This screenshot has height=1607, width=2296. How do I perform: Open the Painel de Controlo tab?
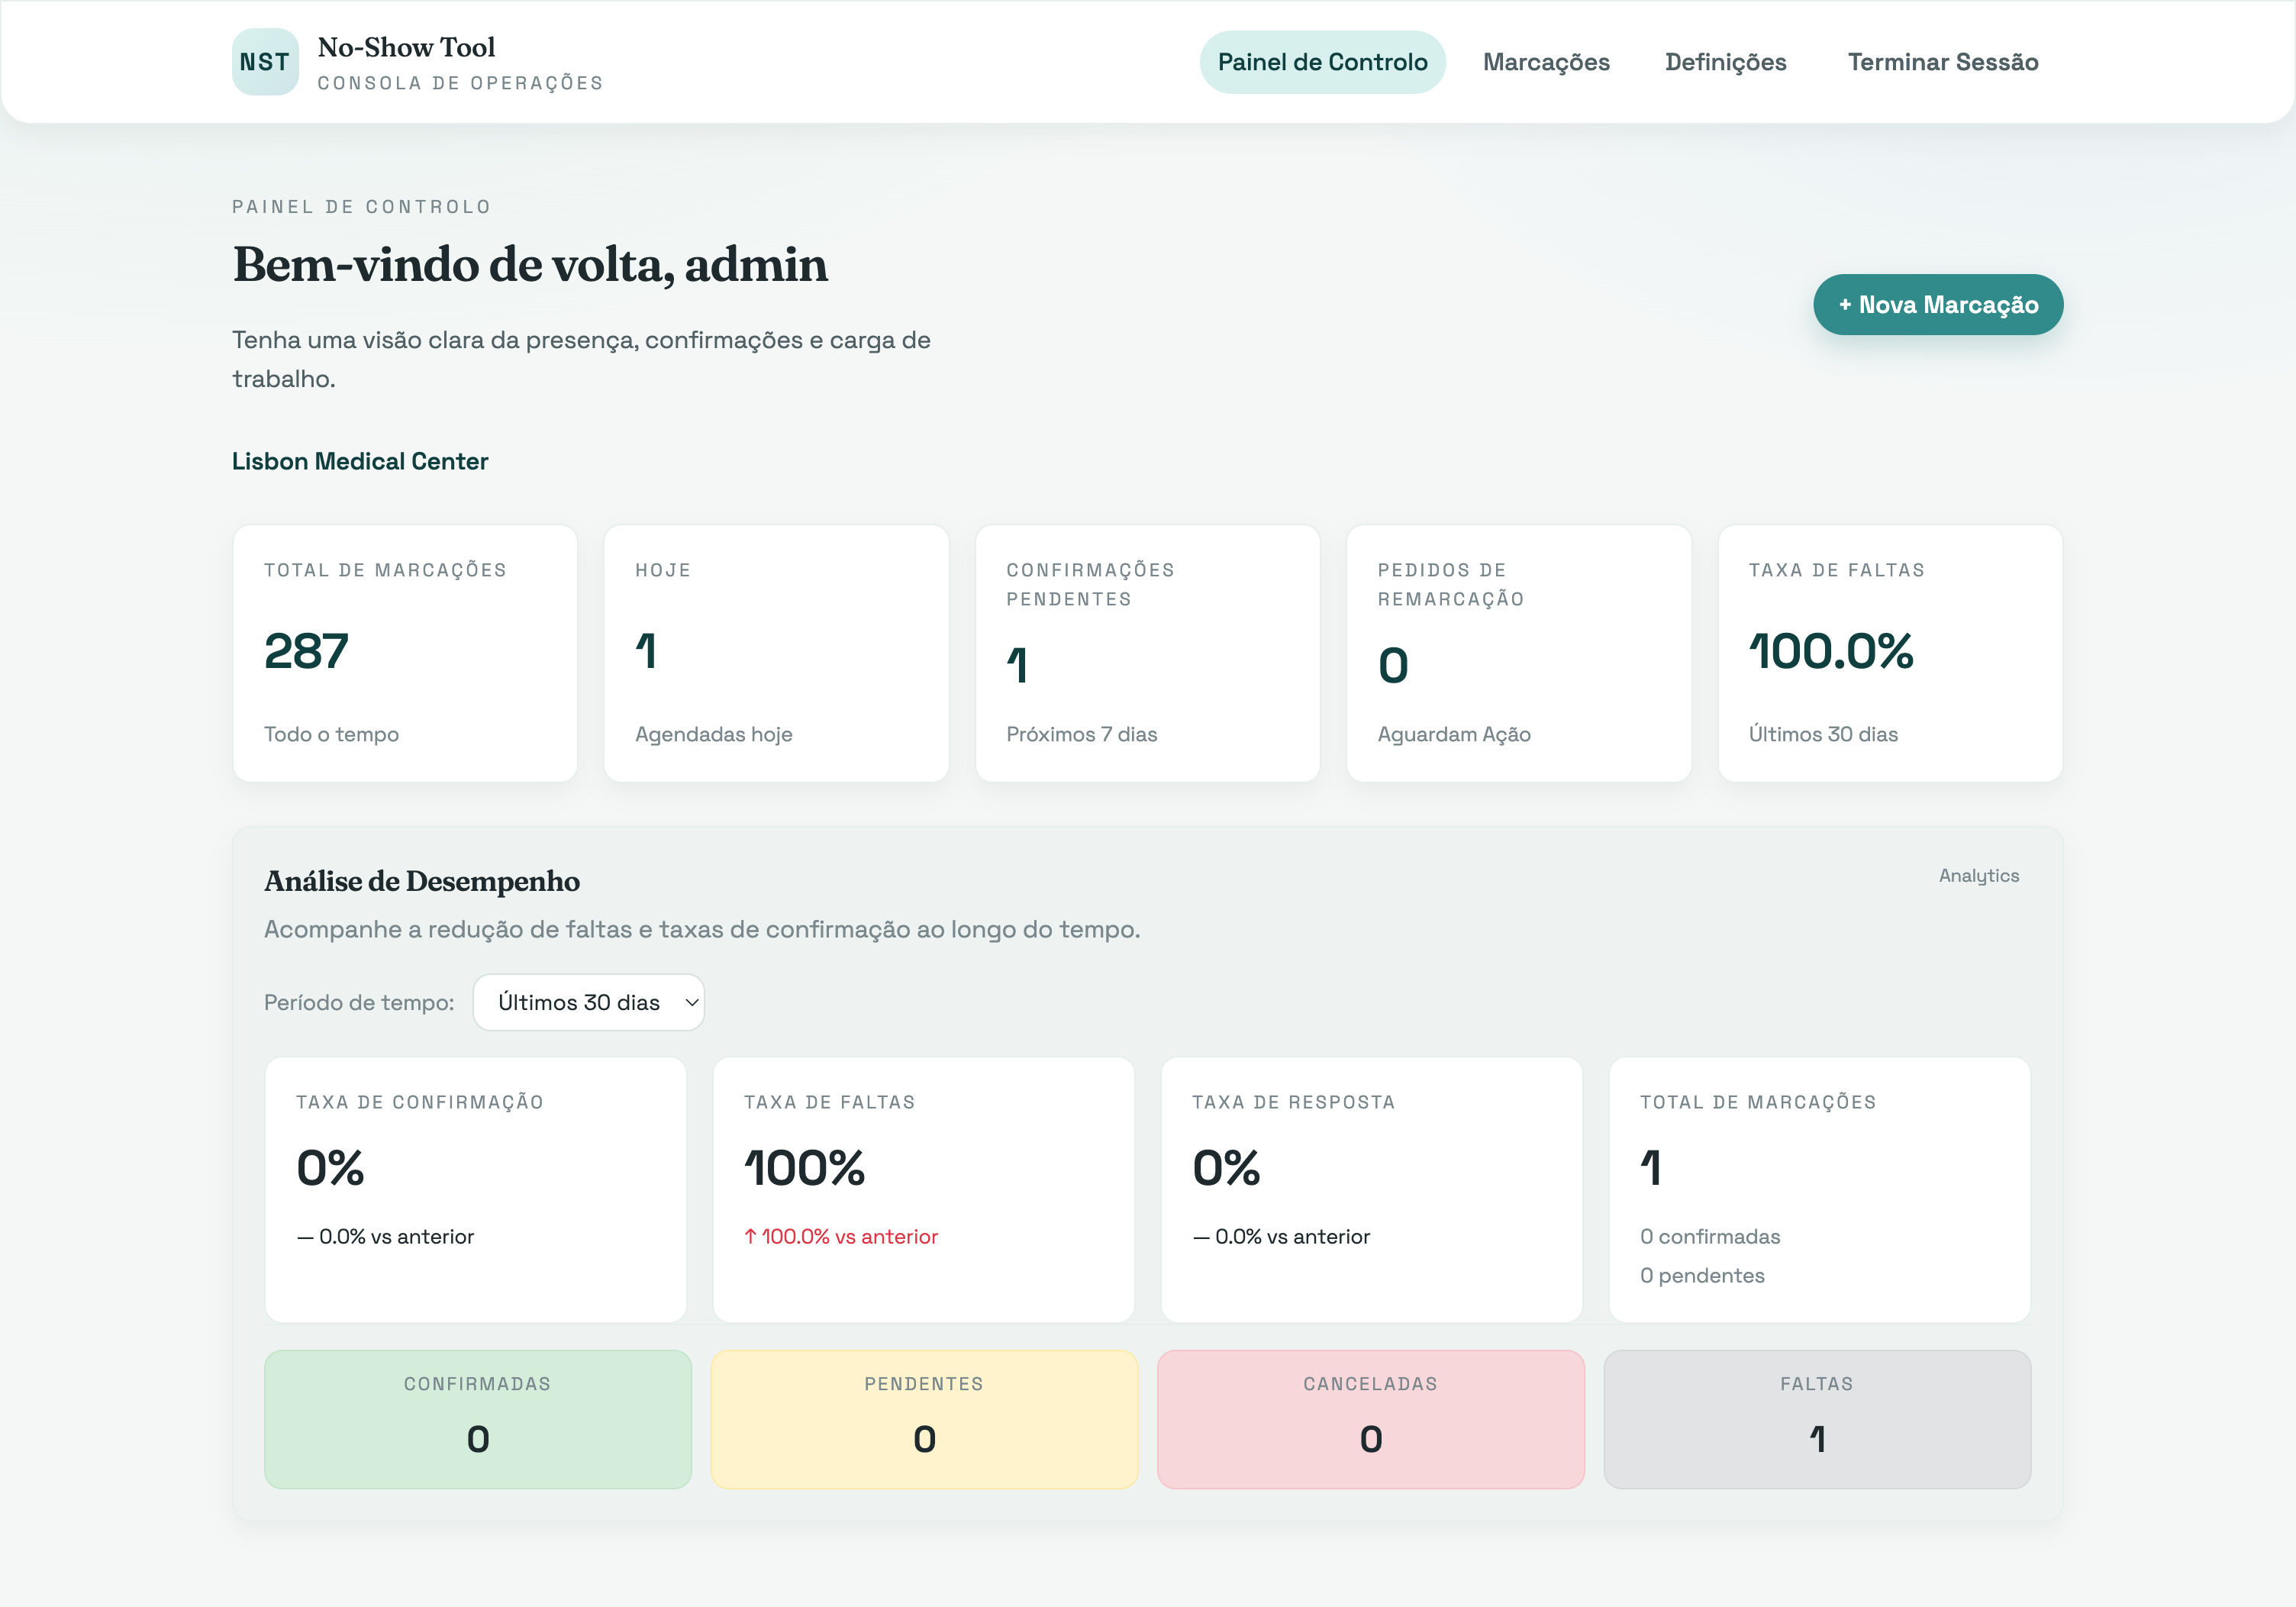1322,62
